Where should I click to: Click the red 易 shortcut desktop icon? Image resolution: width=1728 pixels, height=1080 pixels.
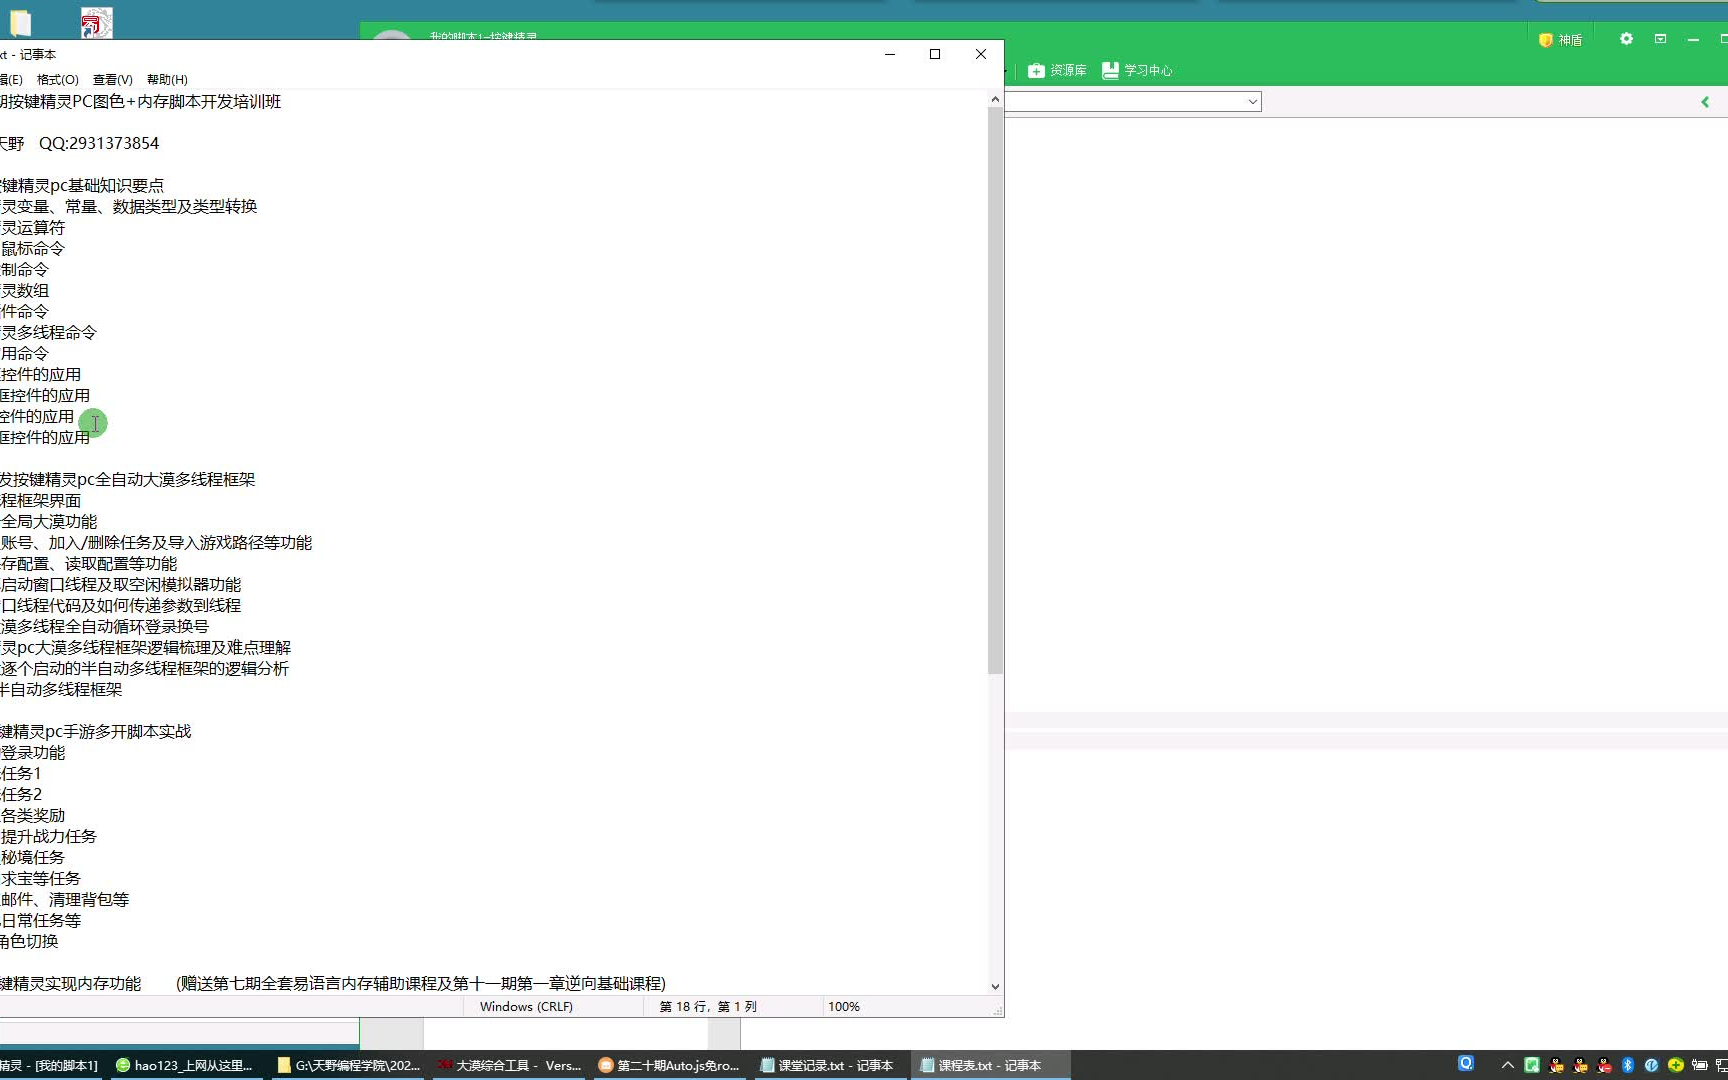click(96, 23)
